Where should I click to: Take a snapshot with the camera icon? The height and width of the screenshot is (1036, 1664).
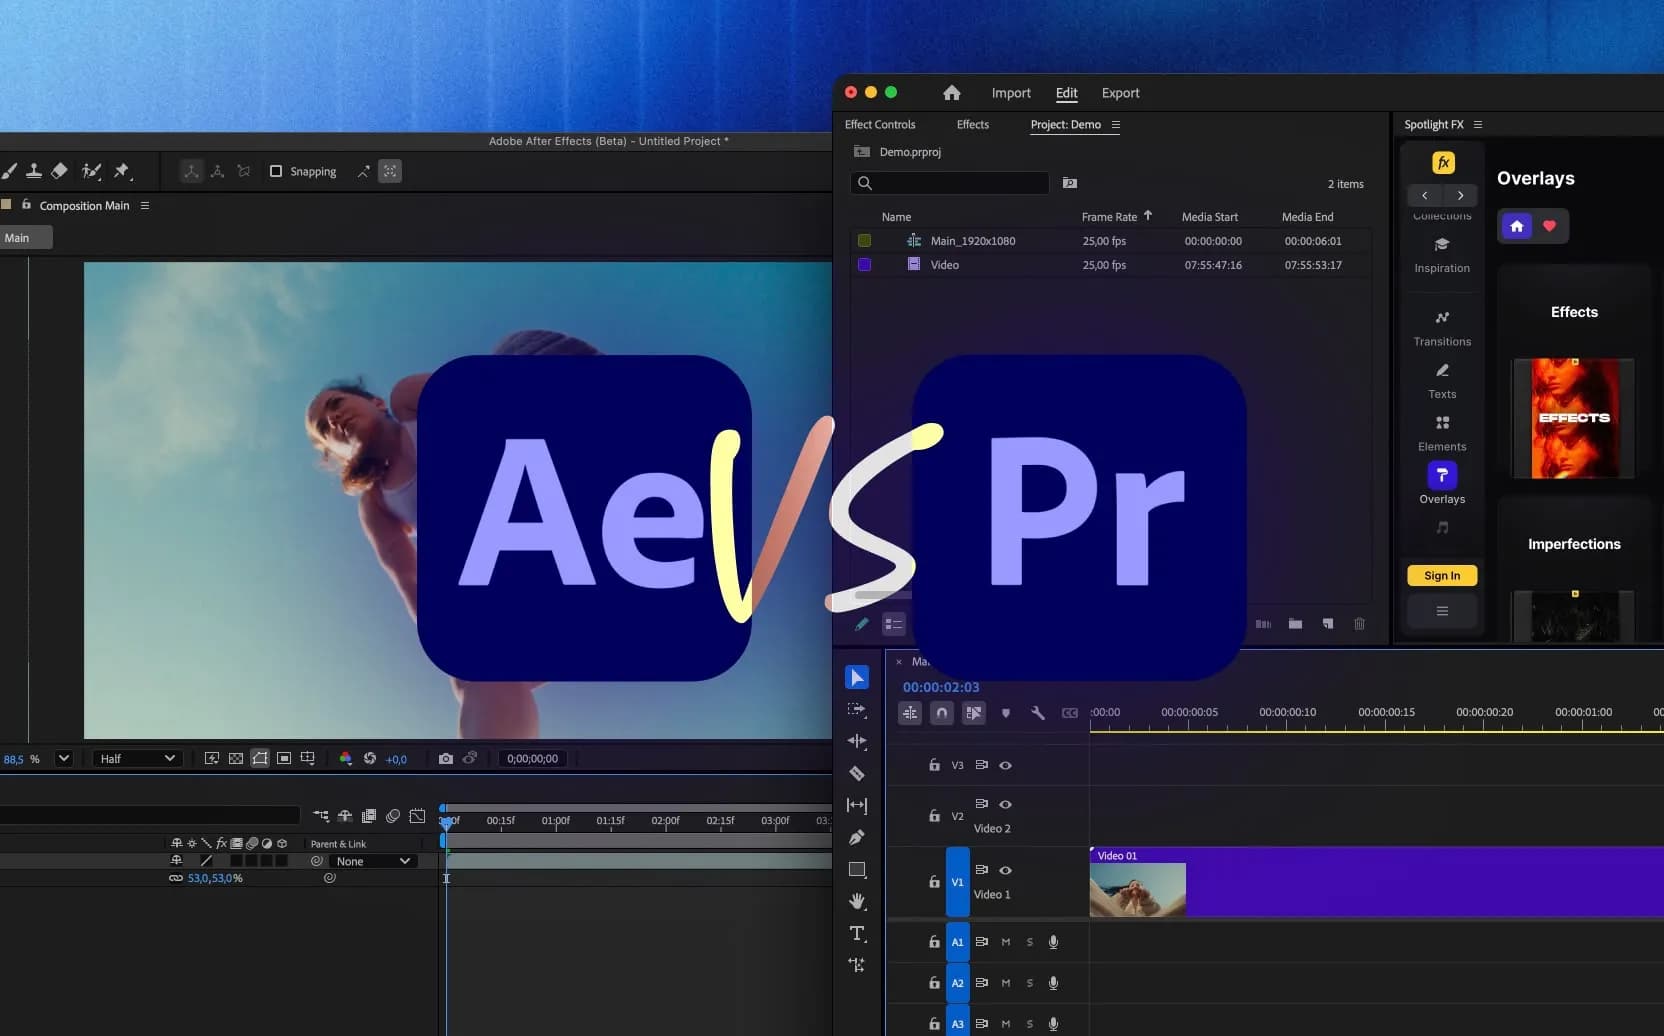pyautogui.click(x=446, y=758)
